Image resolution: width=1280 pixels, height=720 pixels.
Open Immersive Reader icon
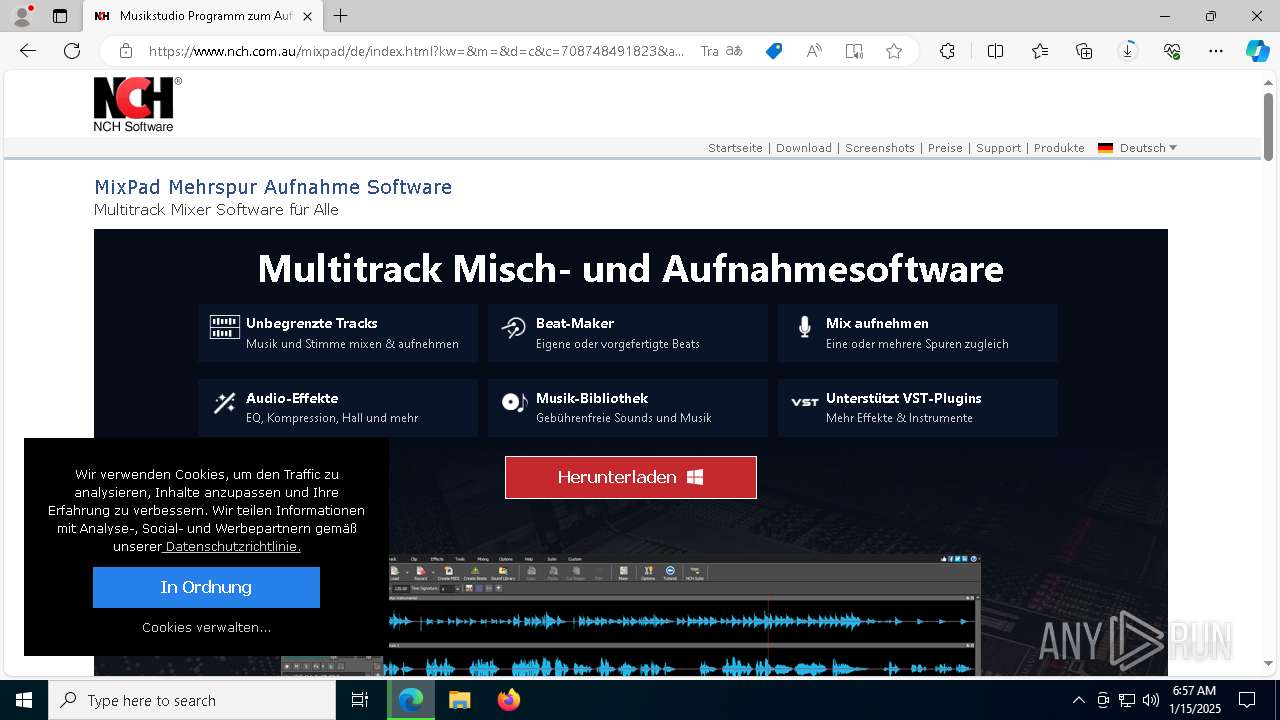pos(854,51)
